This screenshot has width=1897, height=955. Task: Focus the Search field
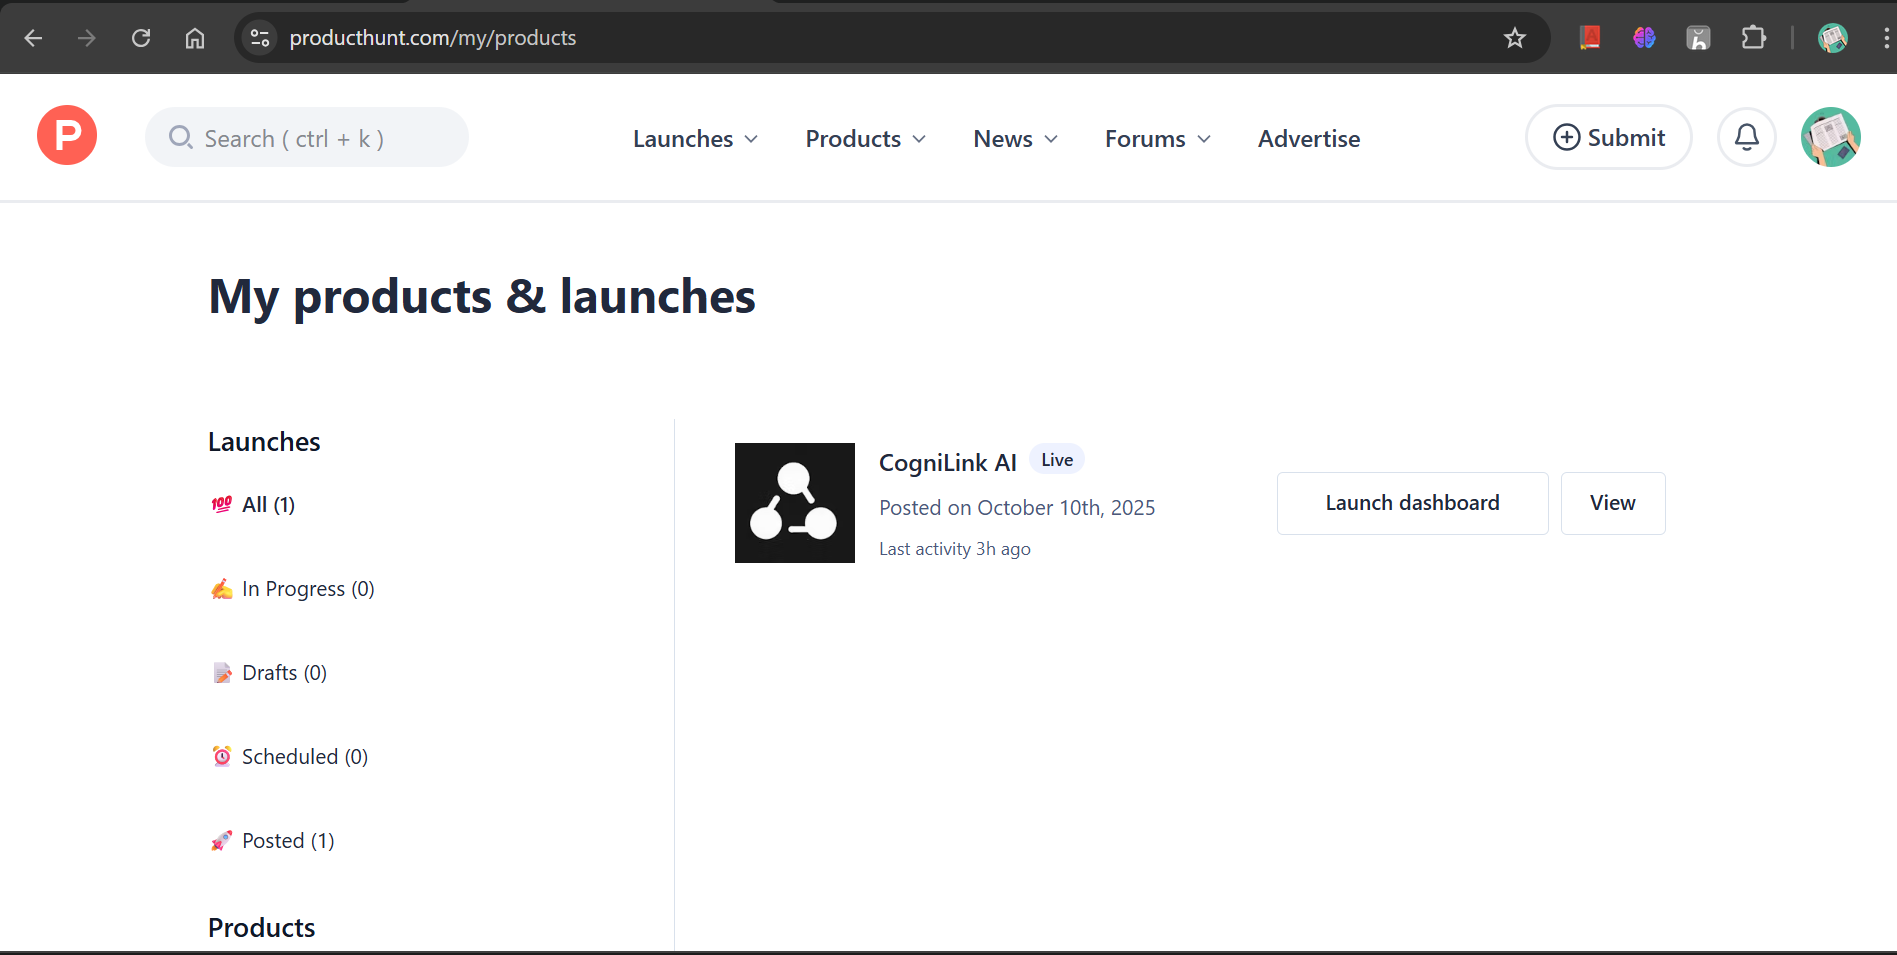[x=307, y=137]
